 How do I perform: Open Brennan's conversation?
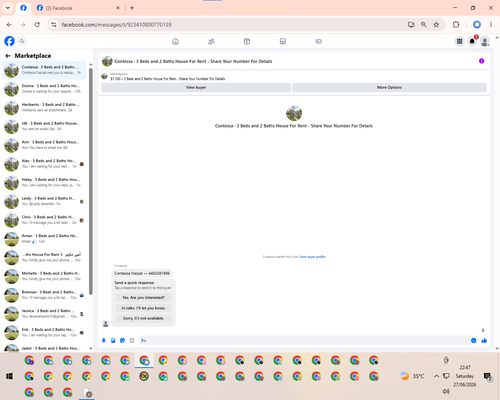(44, 295)
